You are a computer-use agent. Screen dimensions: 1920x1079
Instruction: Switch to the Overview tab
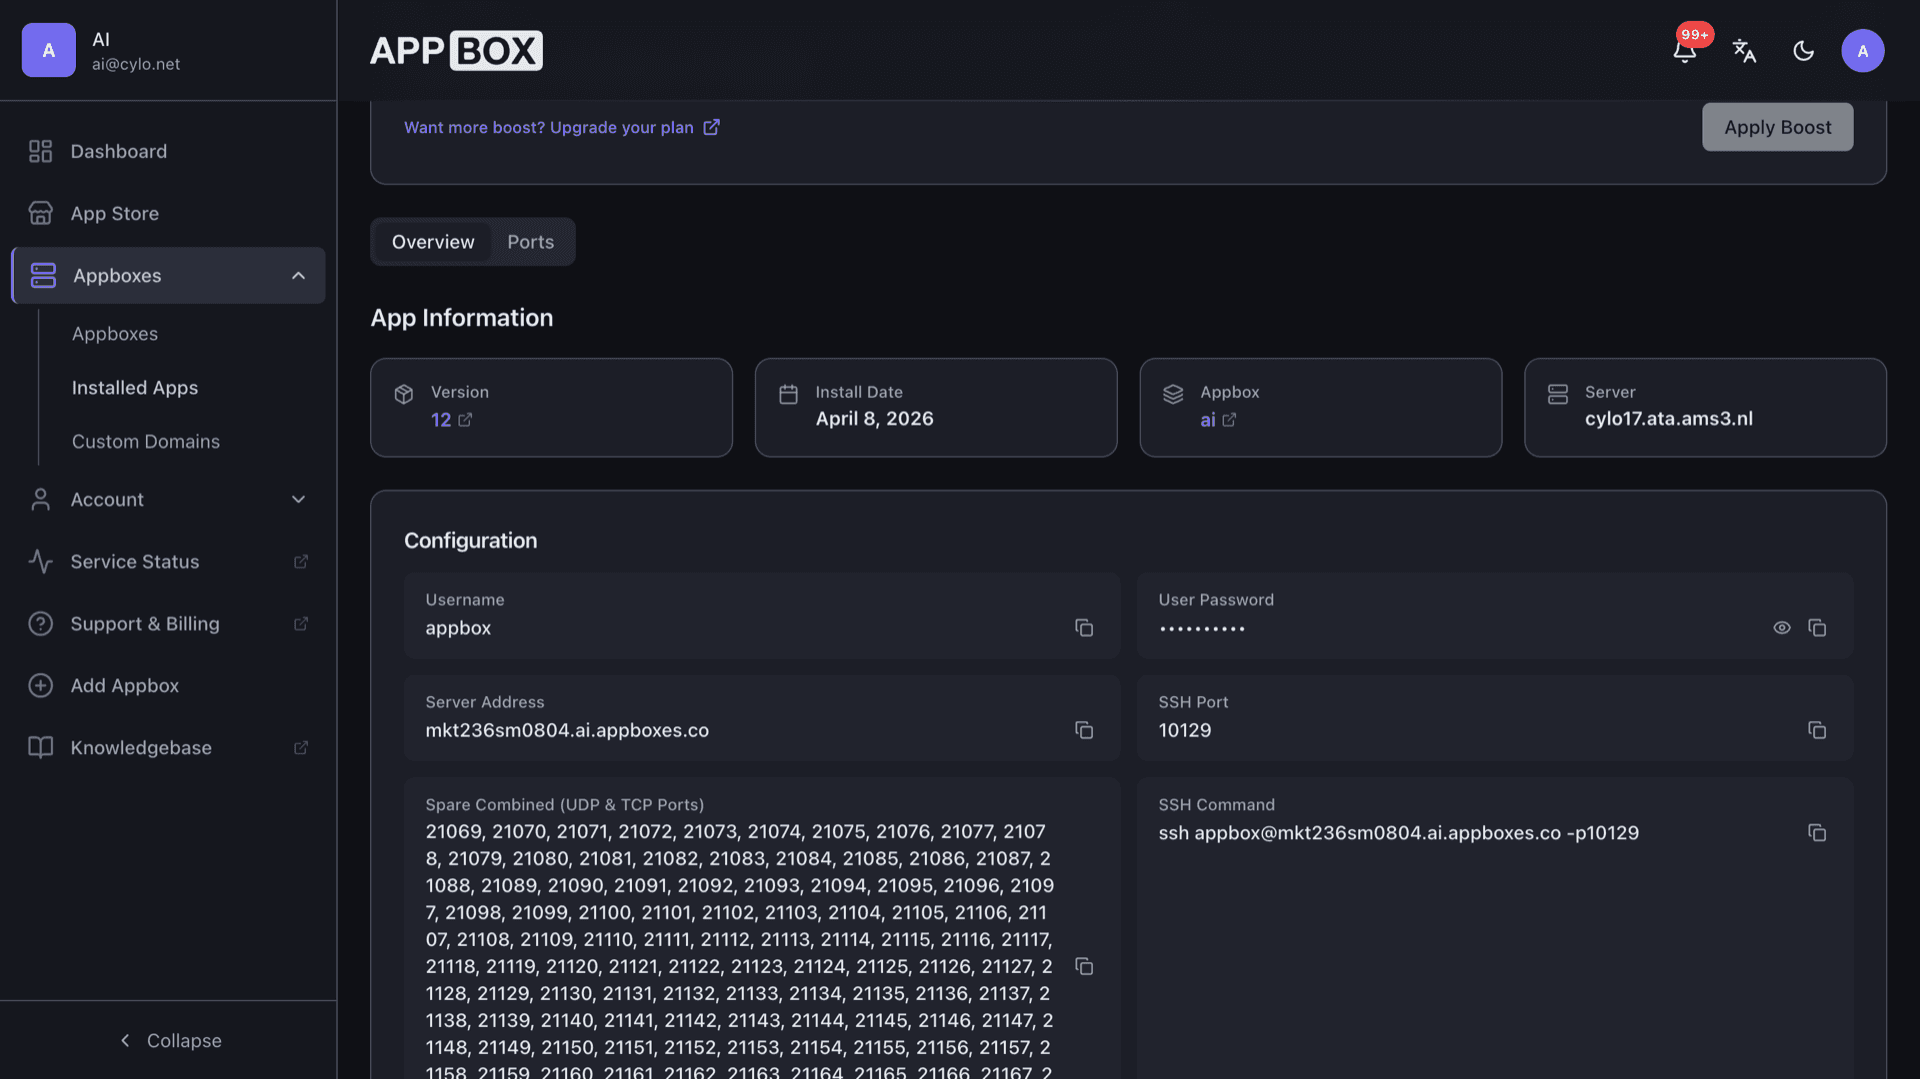[x=433, y=242]
